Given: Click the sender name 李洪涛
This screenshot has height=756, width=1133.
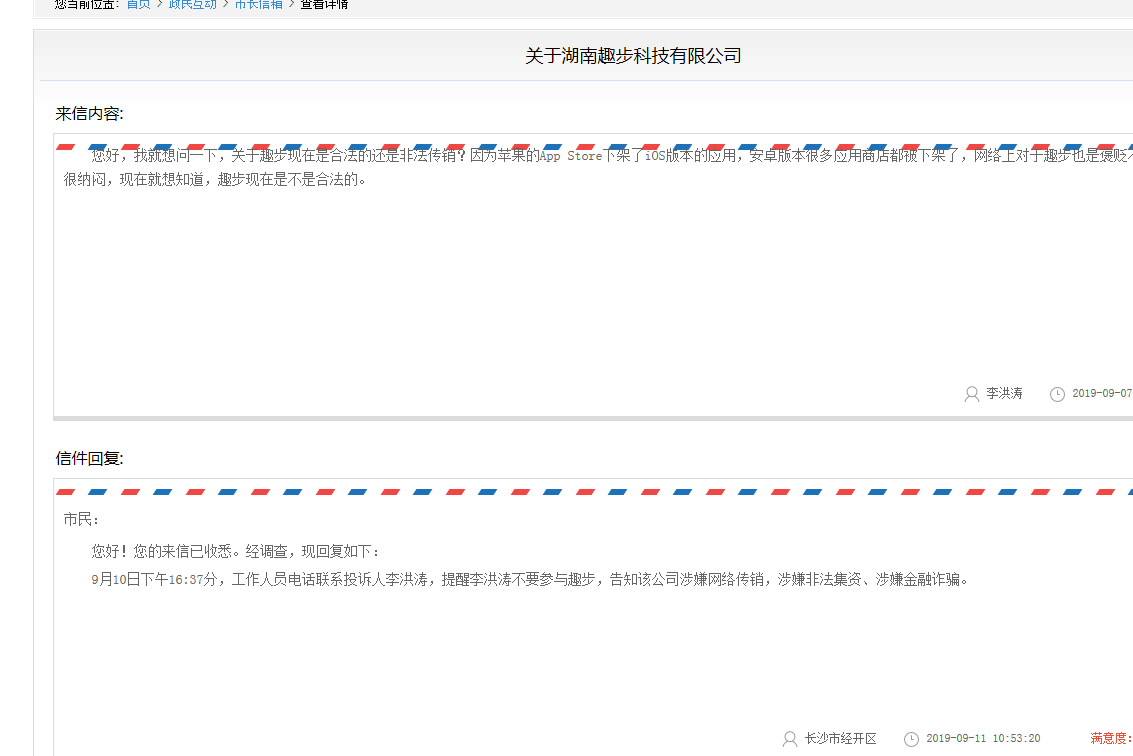Looking at the screenshot, I should point(1004,393).
